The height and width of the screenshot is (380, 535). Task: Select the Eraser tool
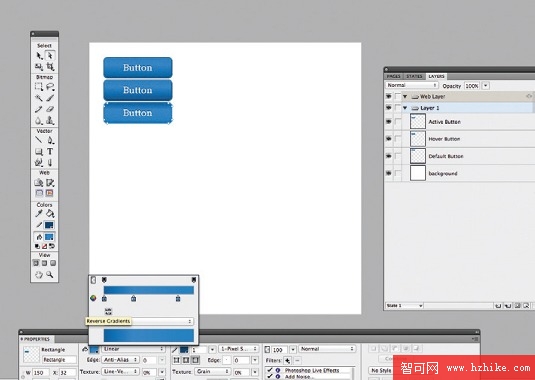[x=50, y=109]
